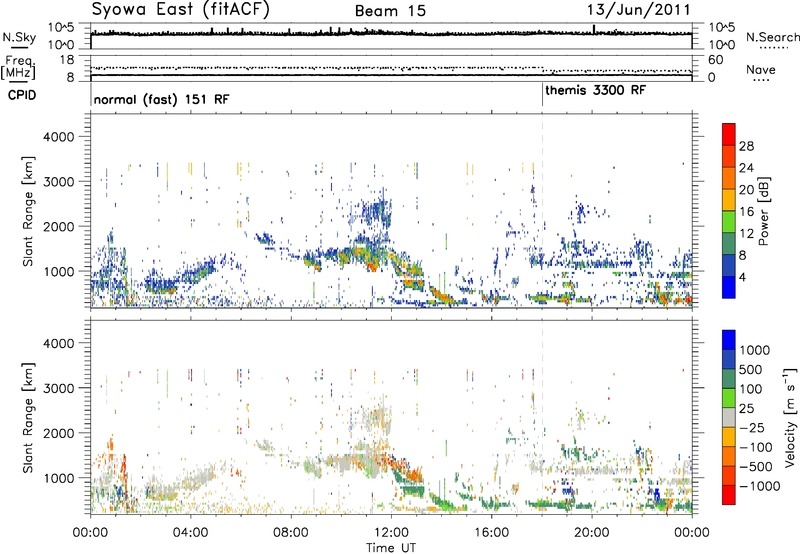Click the "normal (fast) 151 RF" mode label

162,99
